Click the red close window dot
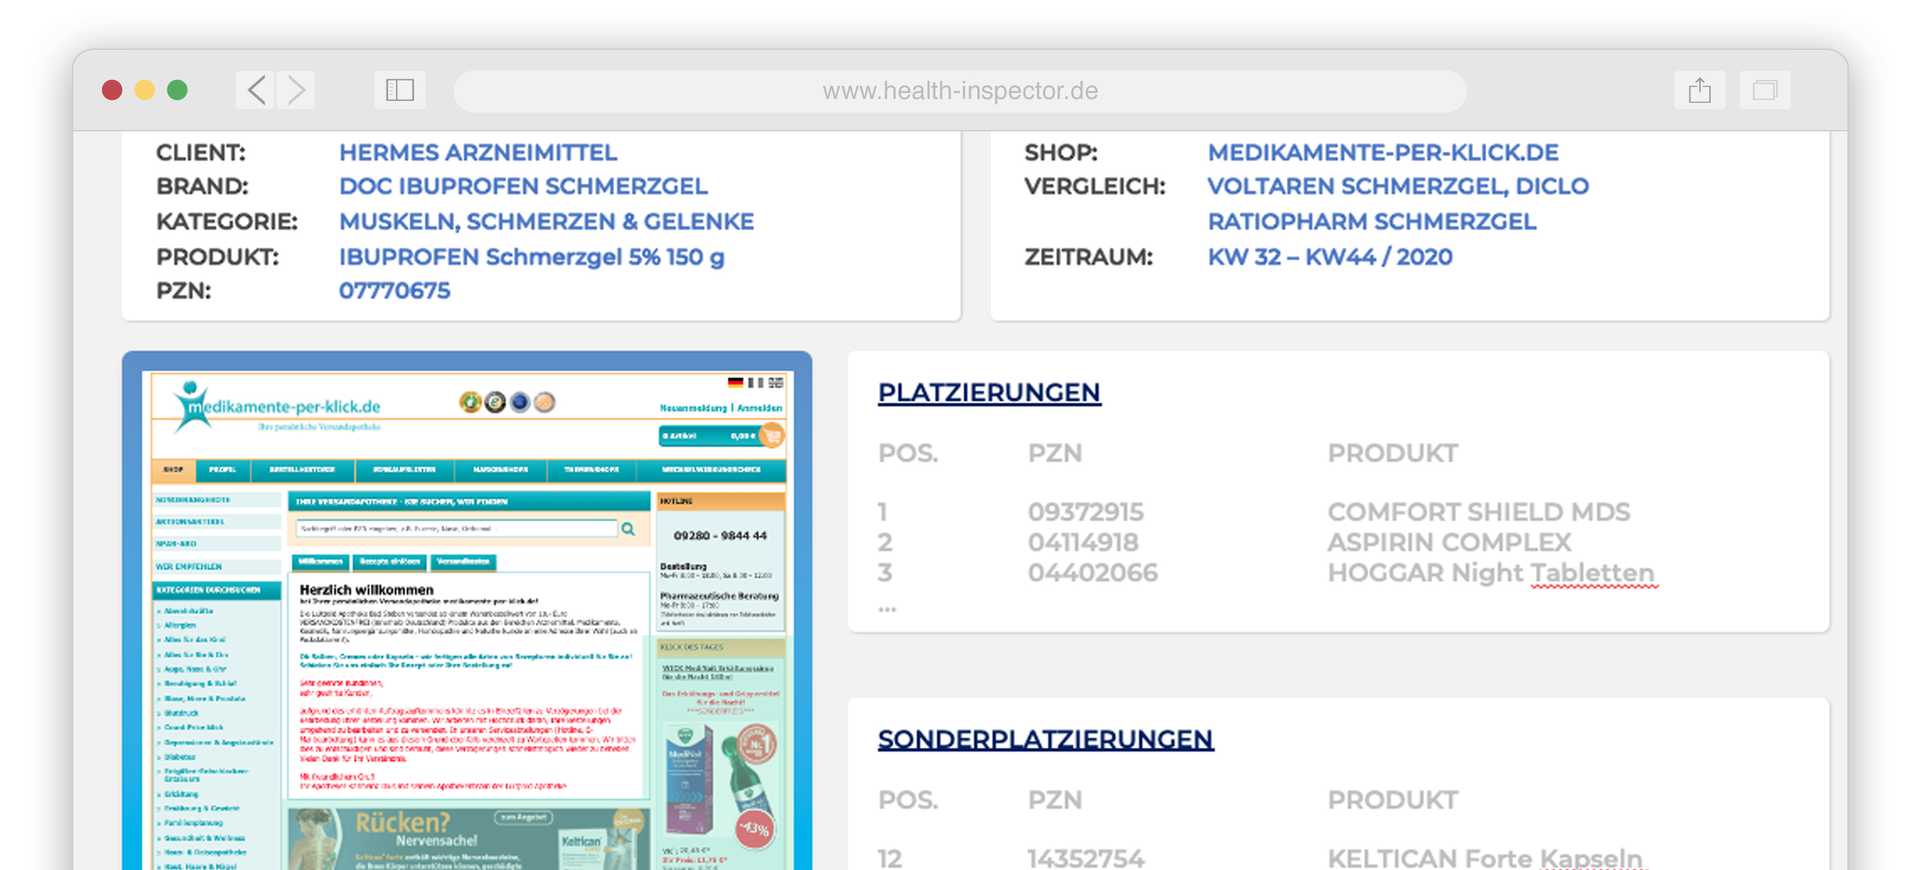The height and width of the screenshot is (870, 1920). 112,90
